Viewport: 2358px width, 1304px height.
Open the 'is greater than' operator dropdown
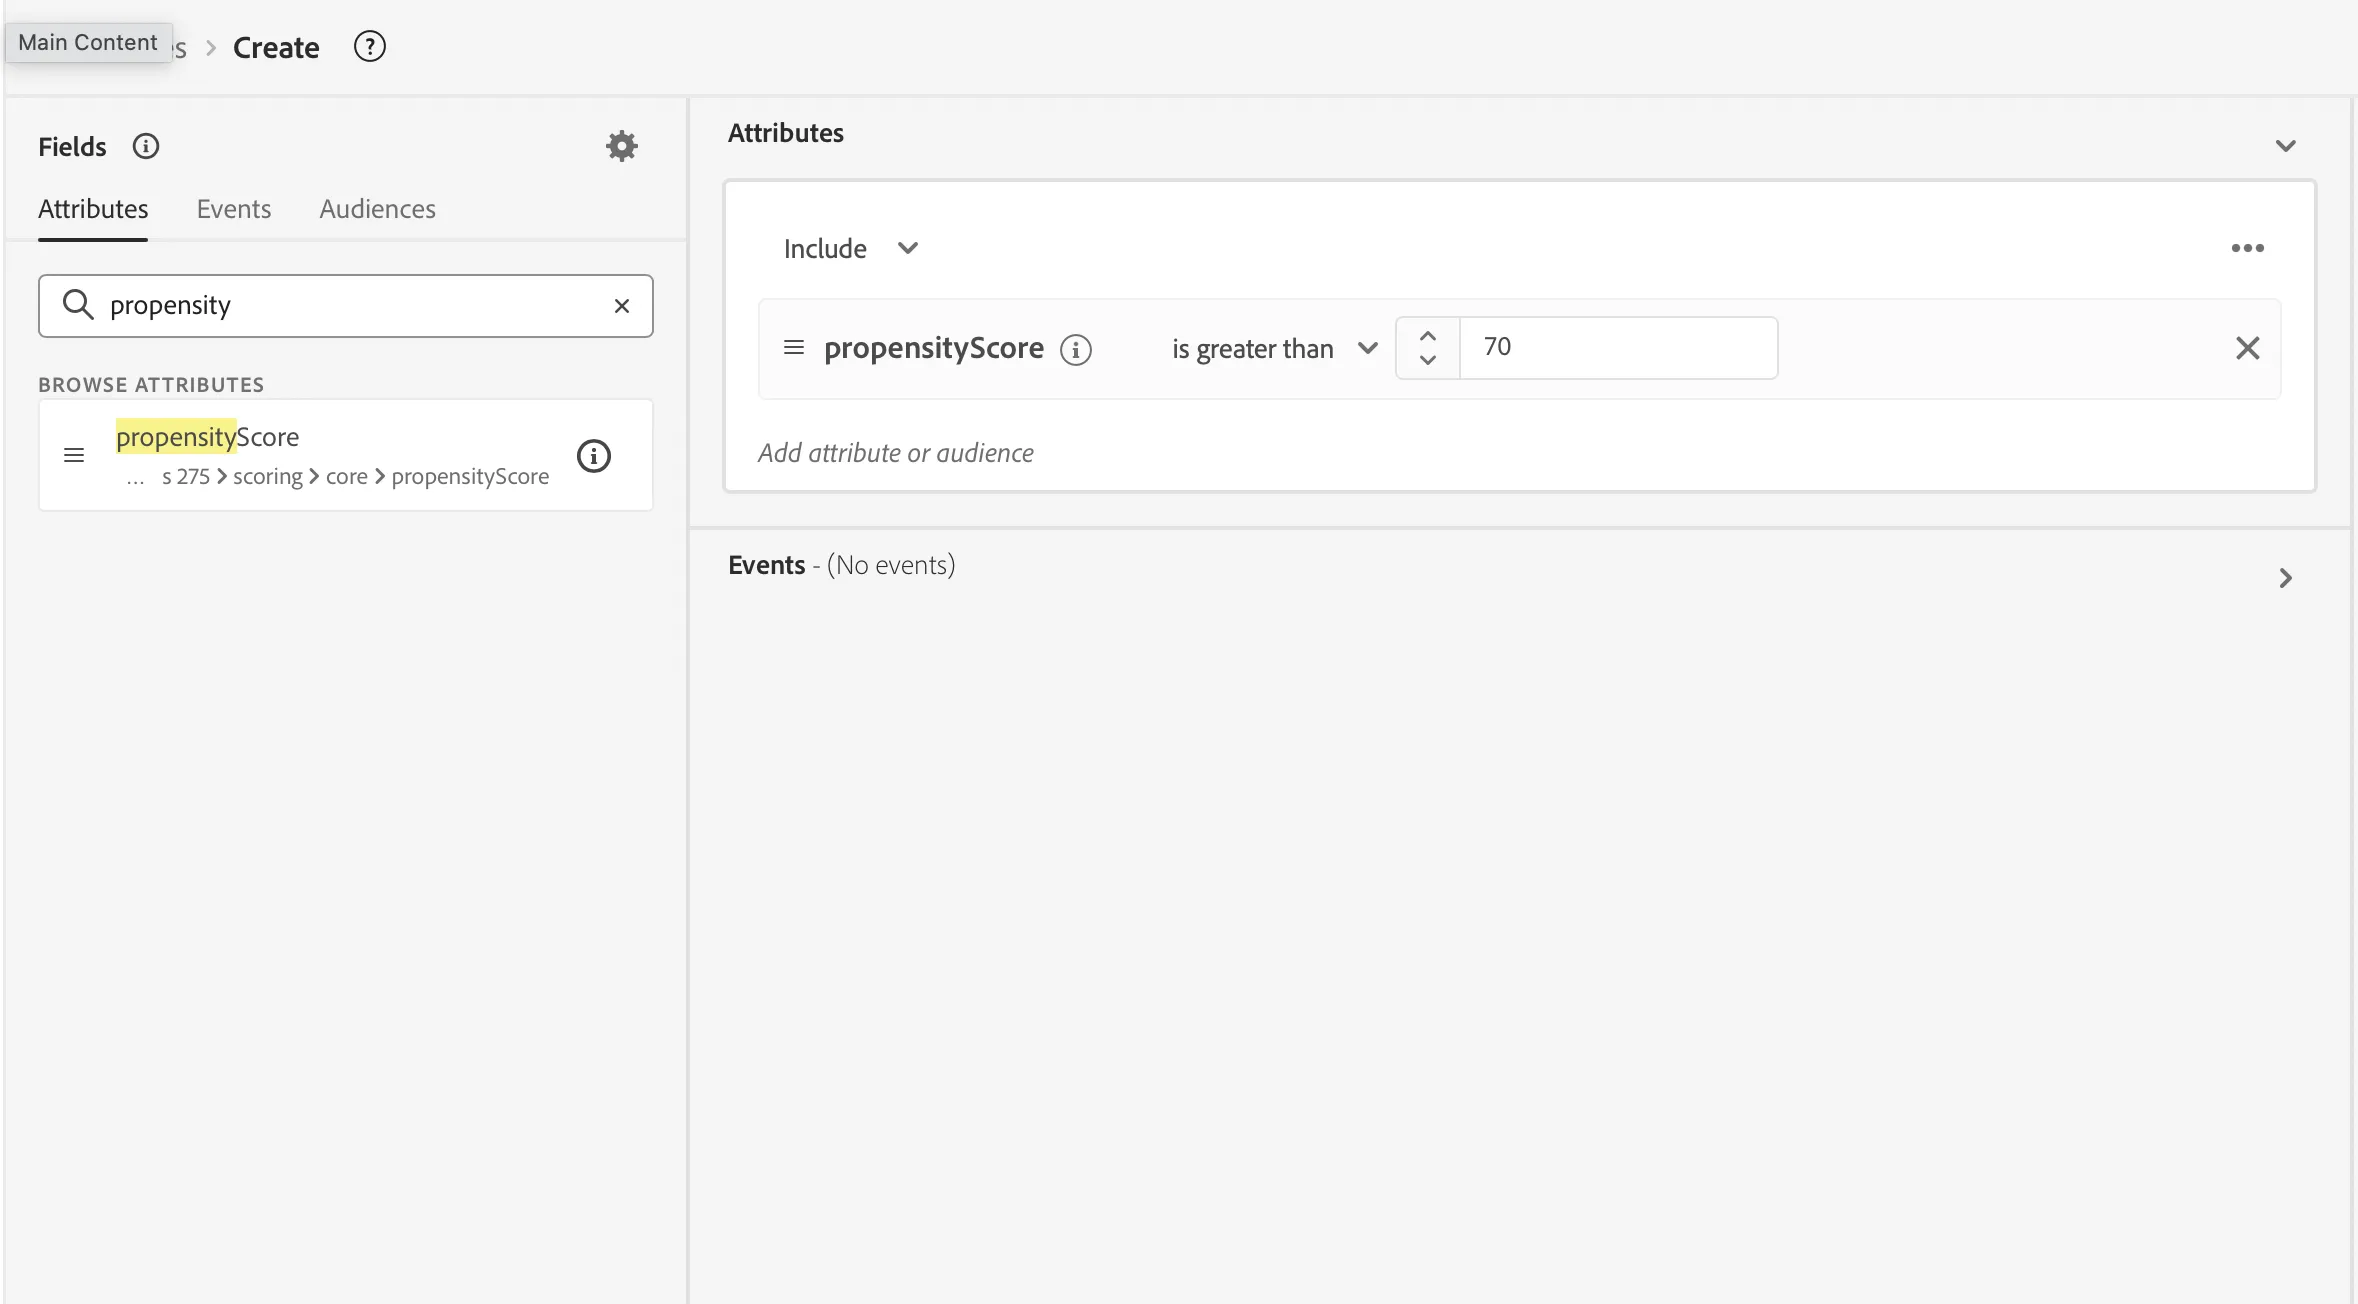1275,348
